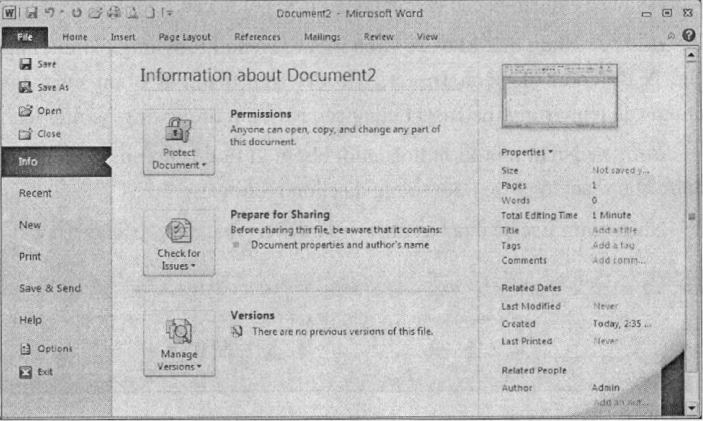This screenshot has width=703, height=421.
Task: Click the Total Editing Time value '1 Minute'
Action: (611, 215)
